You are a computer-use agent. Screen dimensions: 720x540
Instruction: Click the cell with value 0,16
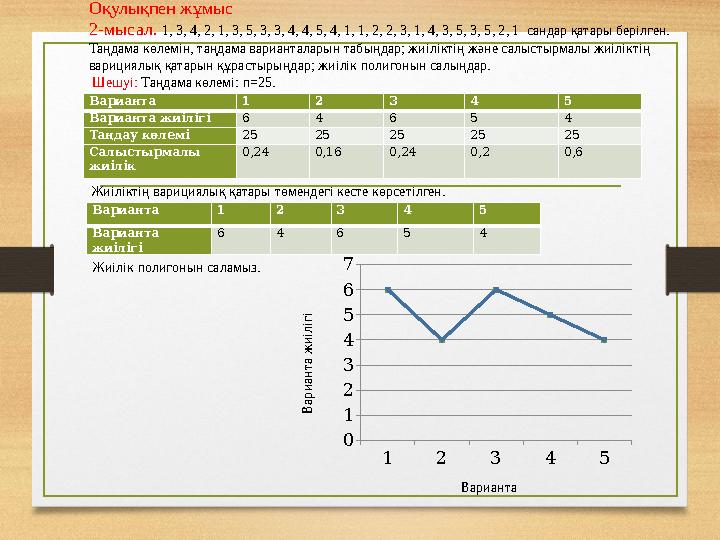coord(346,161)
